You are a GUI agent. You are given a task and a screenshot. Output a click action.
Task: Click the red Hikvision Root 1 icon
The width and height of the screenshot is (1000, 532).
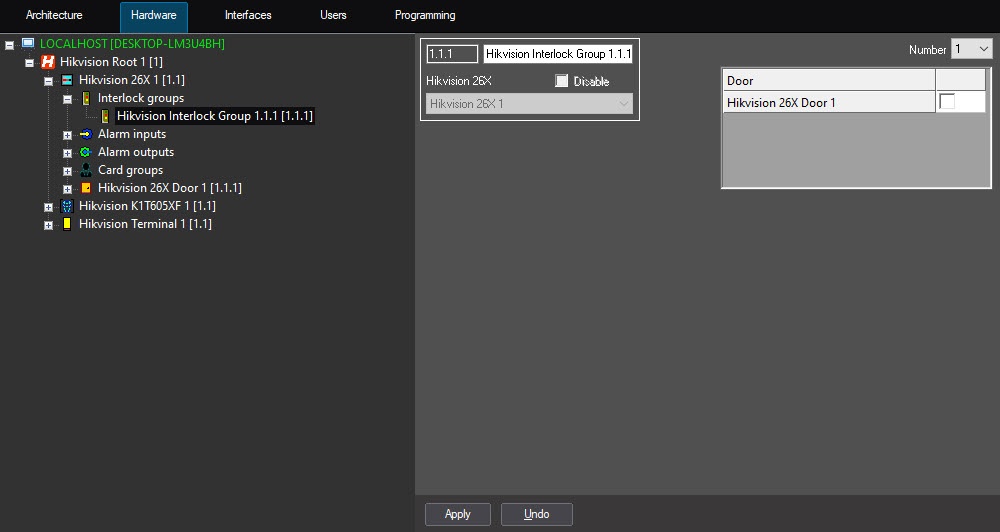pyautogui.click(x=48, y=62)
